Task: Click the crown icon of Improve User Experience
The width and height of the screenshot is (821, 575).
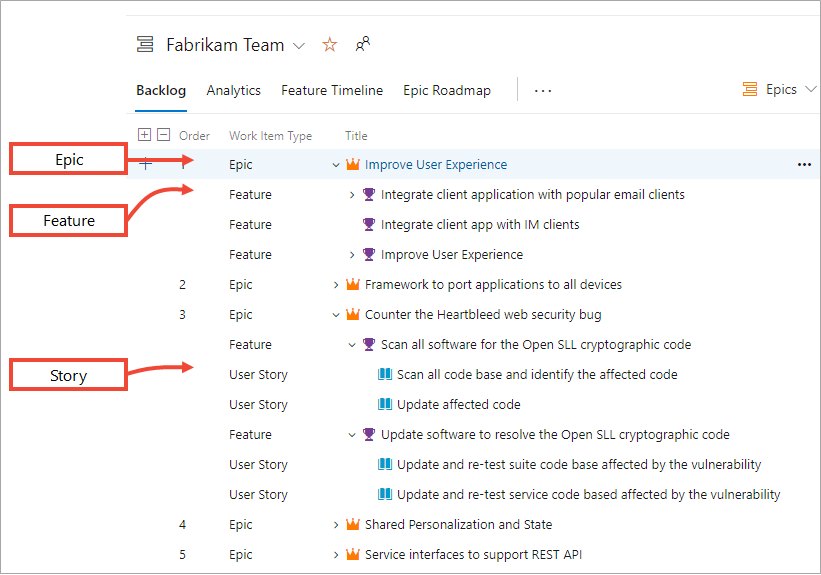Action: click(352, 165)
